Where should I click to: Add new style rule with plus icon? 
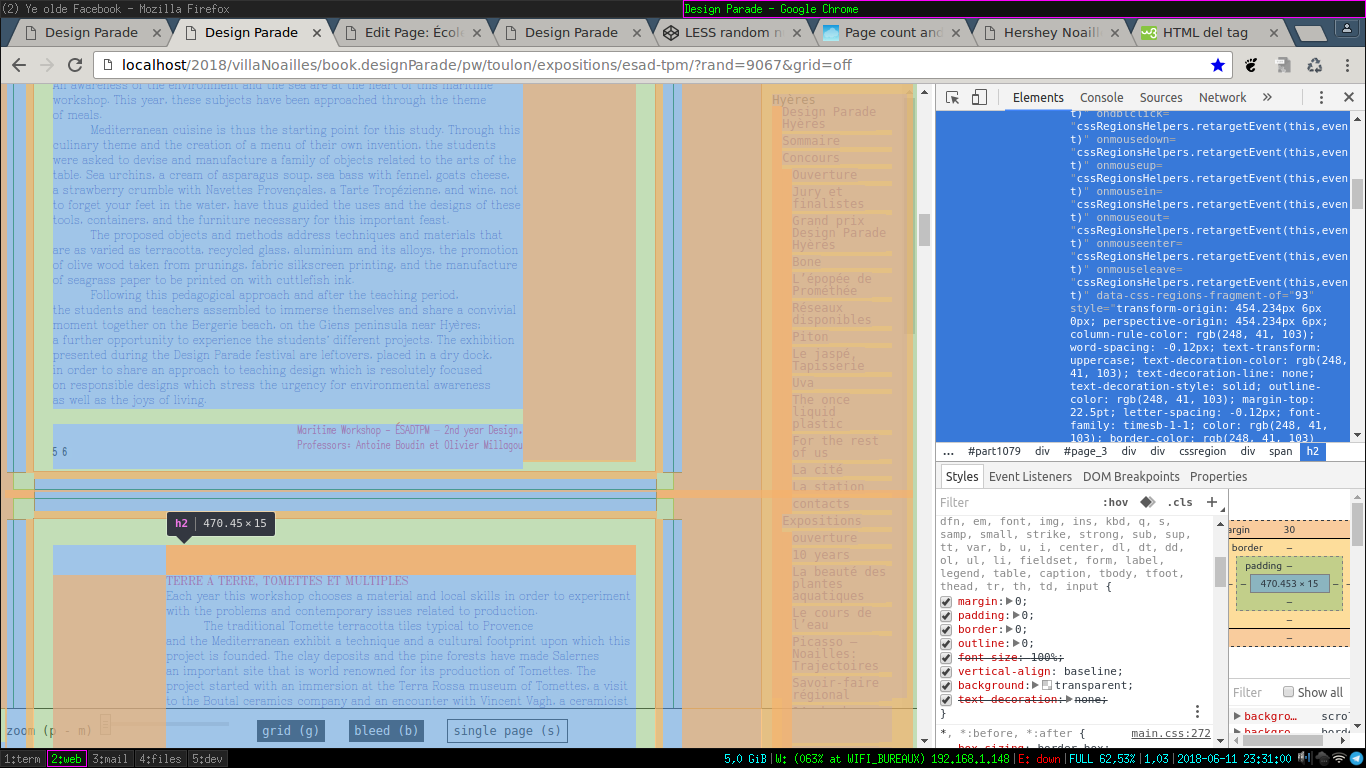coord(1212,502)
